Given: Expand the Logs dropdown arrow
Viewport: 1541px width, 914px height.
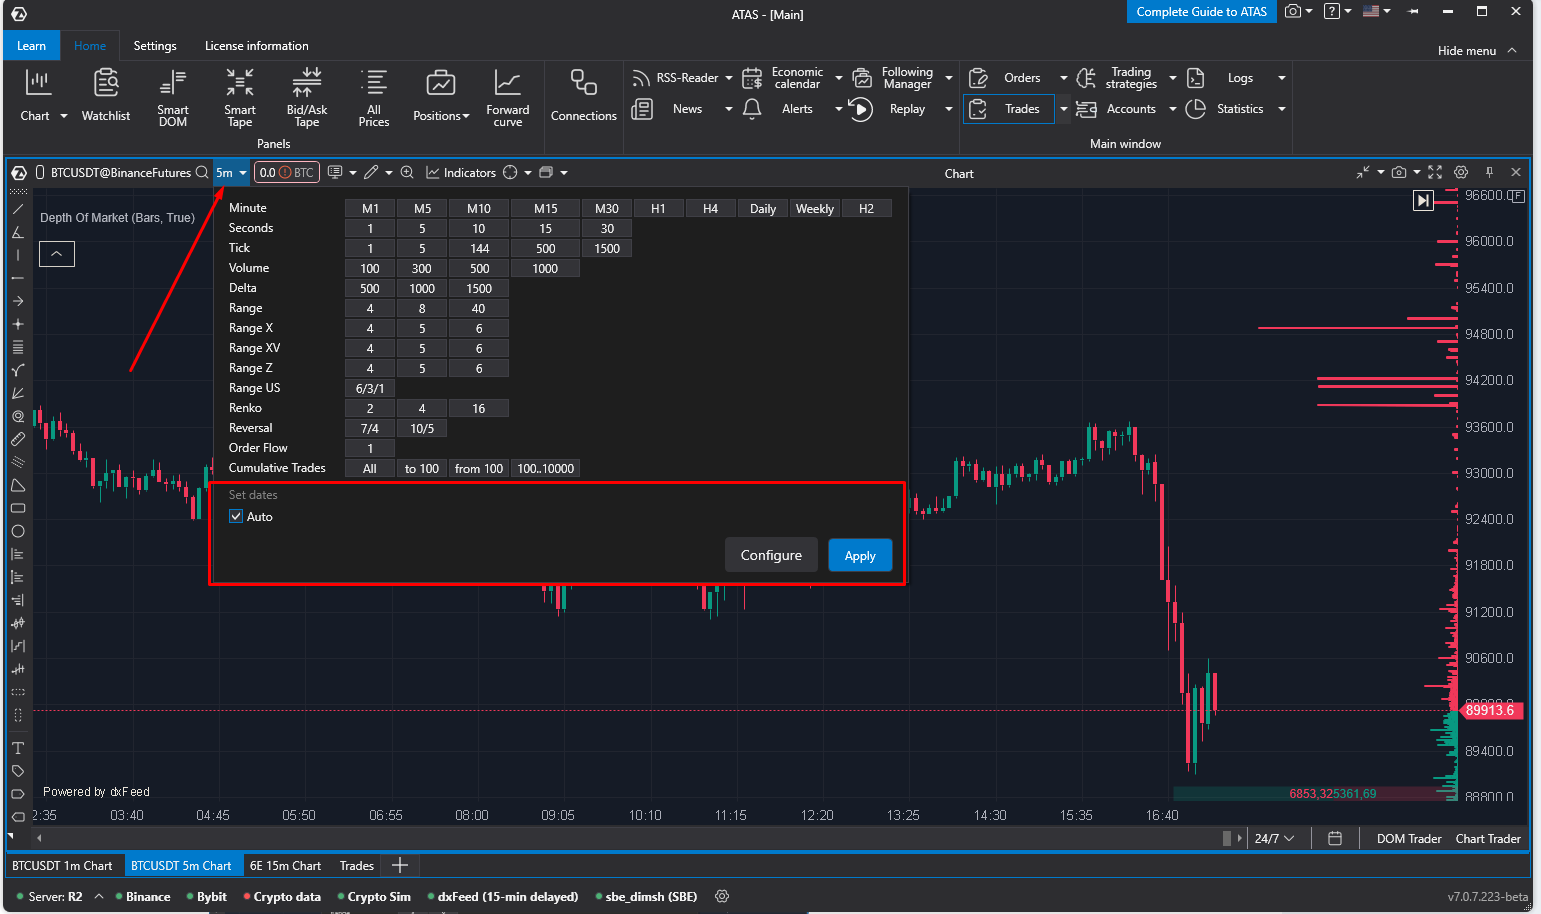Looking at the screenshot, I should (1282, 78).
